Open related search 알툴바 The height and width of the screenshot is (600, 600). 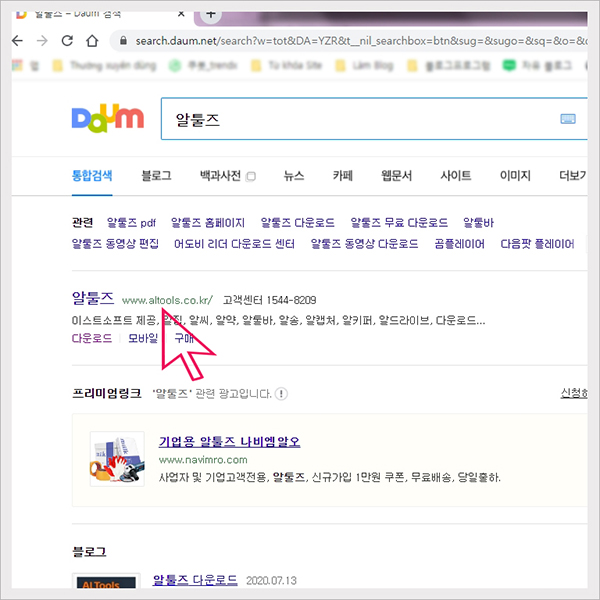(x=478, y=223)
